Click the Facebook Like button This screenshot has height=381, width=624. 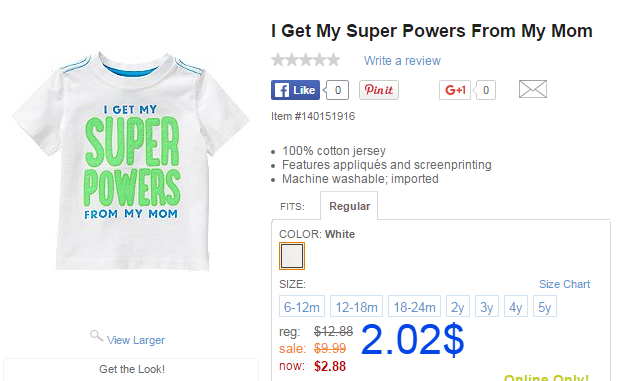(295, 90)
